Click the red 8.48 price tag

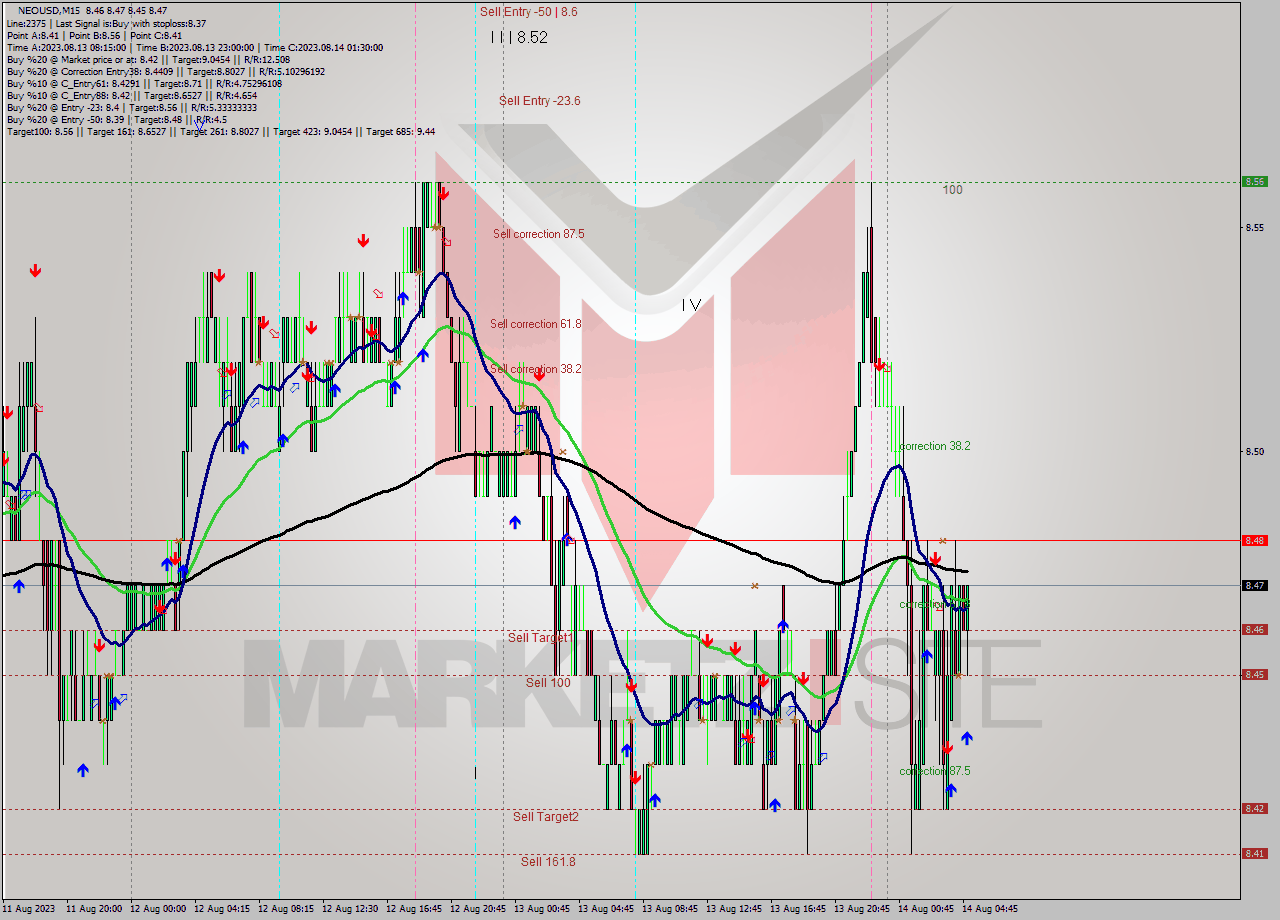click(x=1255, y=540)
